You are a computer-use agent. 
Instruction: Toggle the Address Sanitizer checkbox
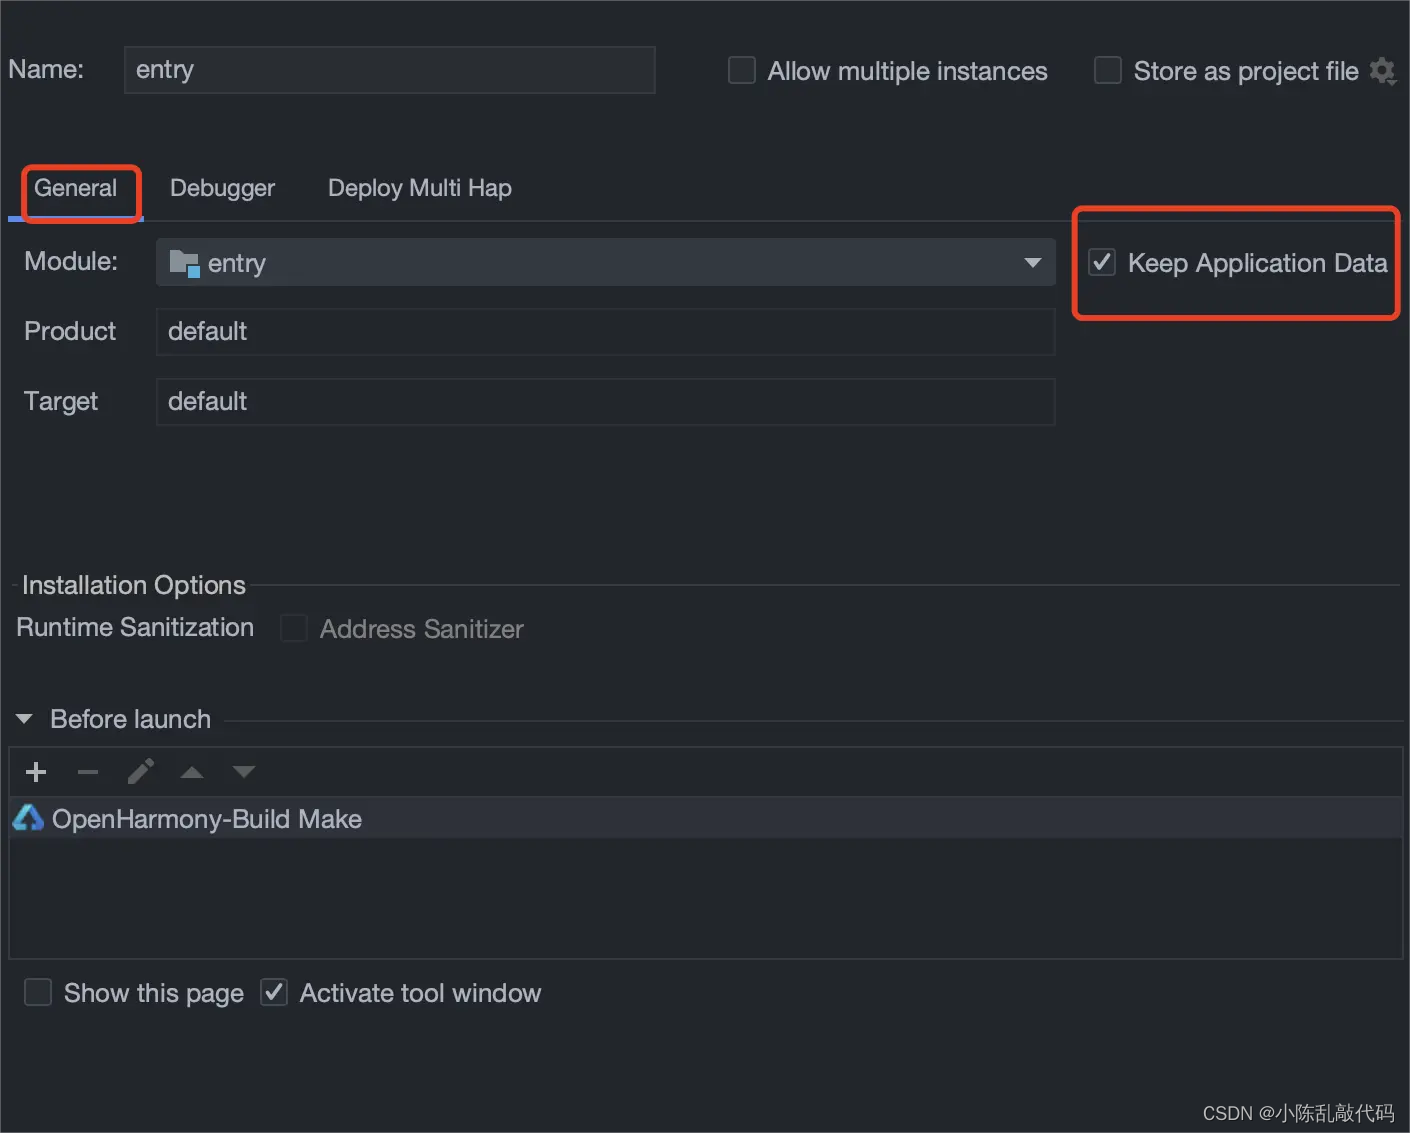(x=293, y=628)
